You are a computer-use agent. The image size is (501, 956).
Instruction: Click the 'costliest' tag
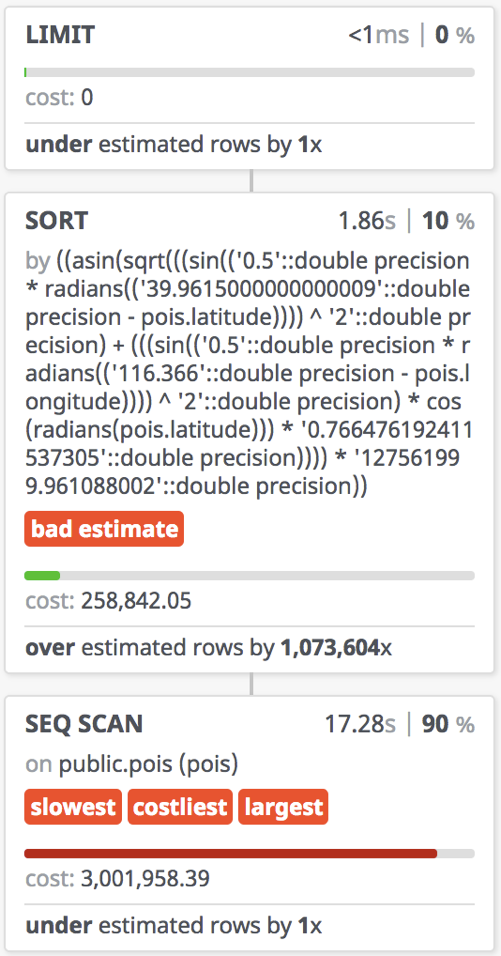coord(180,807)
